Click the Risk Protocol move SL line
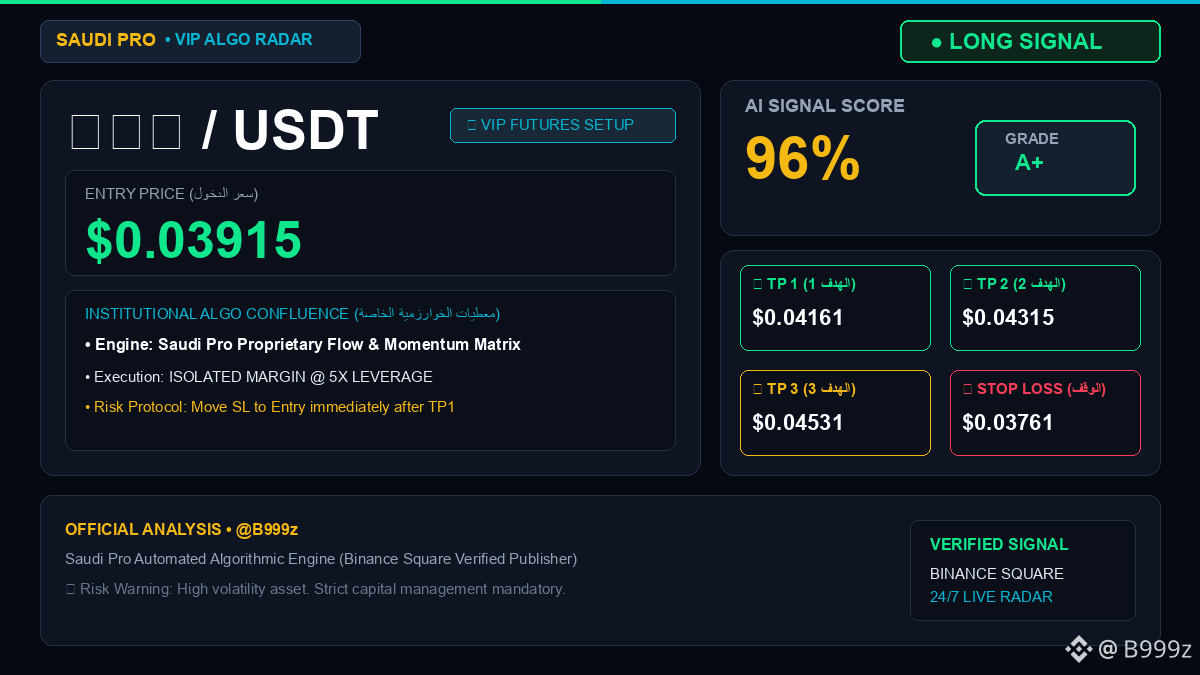This screenshot has height=675, width=1200. [x=270, y=407]
